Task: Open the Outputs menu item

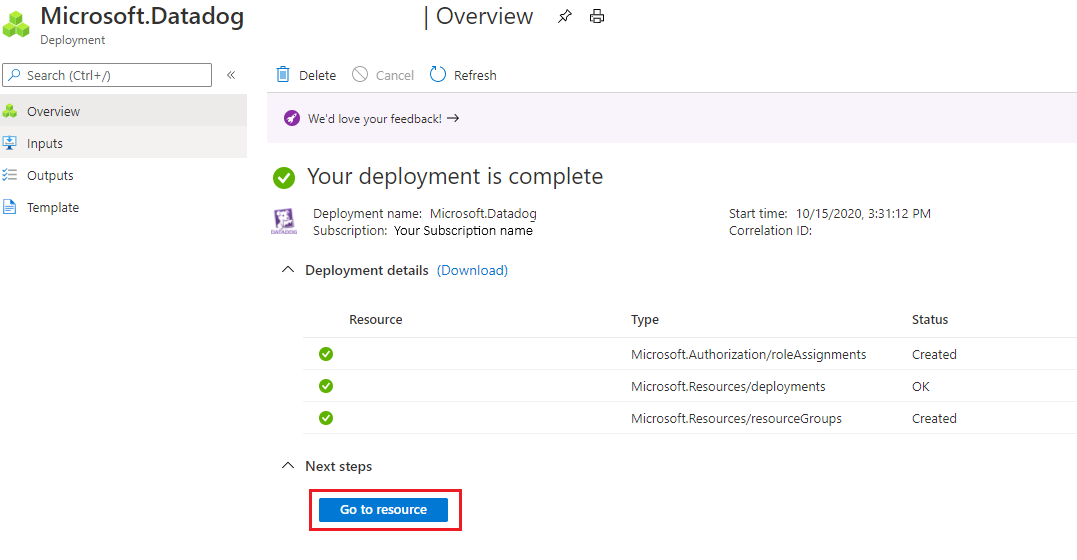Action: [x=124, y=175]
